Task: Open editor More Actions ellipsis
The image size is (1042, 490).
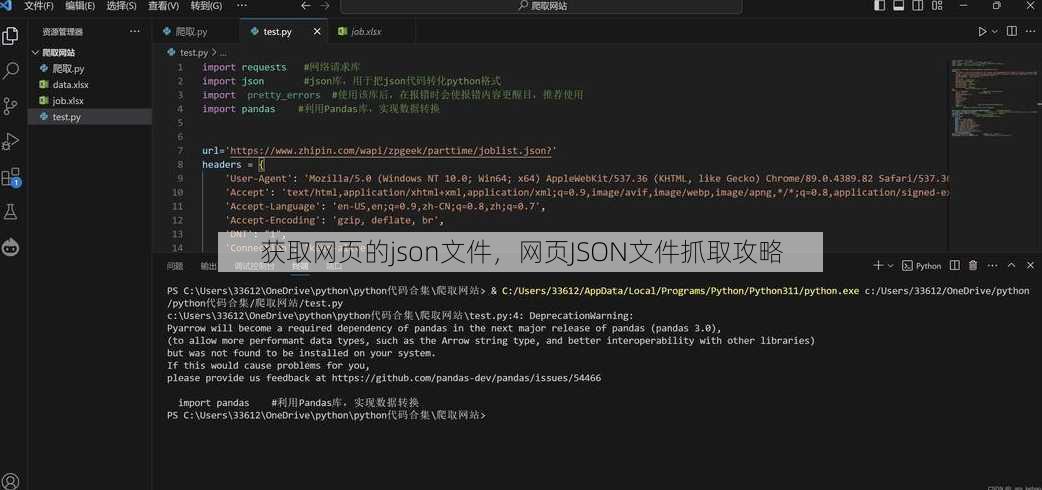Action: (x=1030, y=31)
